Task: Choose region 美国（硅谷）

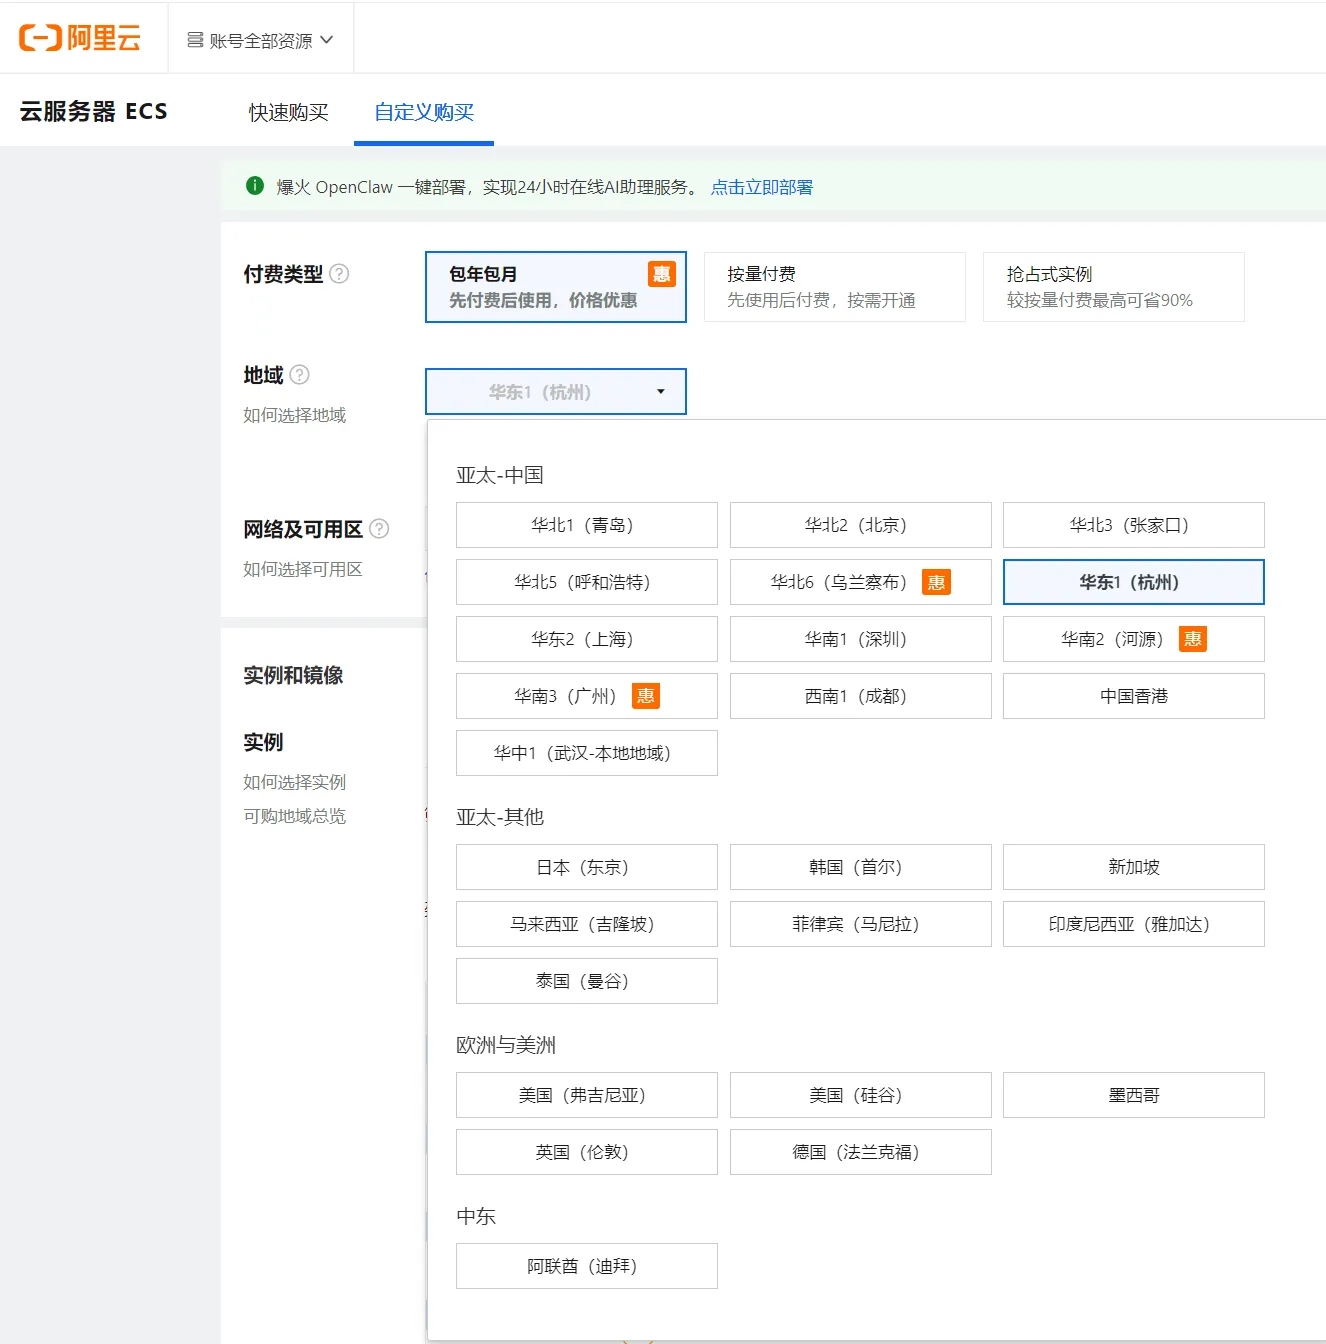Action: (x=861, y=1095)
